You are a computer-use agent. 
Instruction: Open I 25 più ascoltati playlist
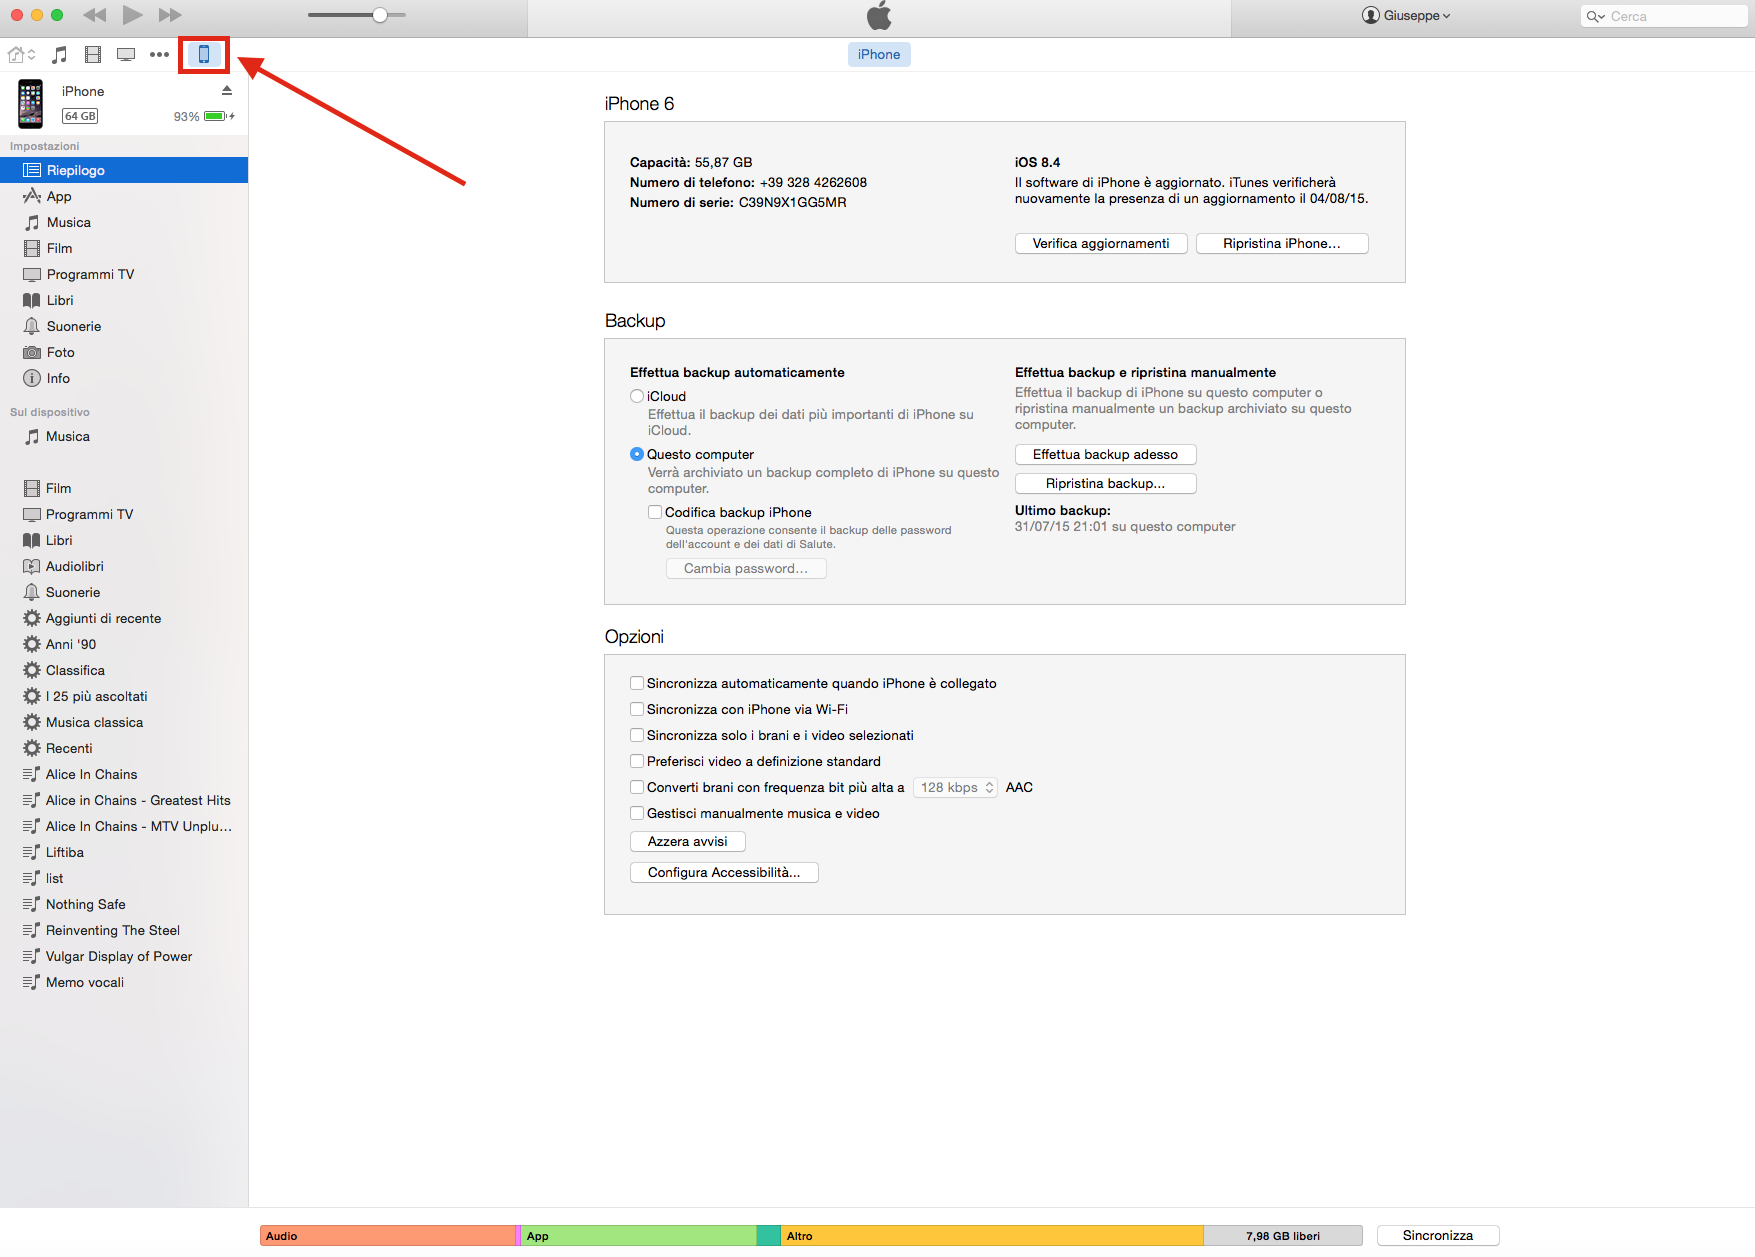(124, 696)
